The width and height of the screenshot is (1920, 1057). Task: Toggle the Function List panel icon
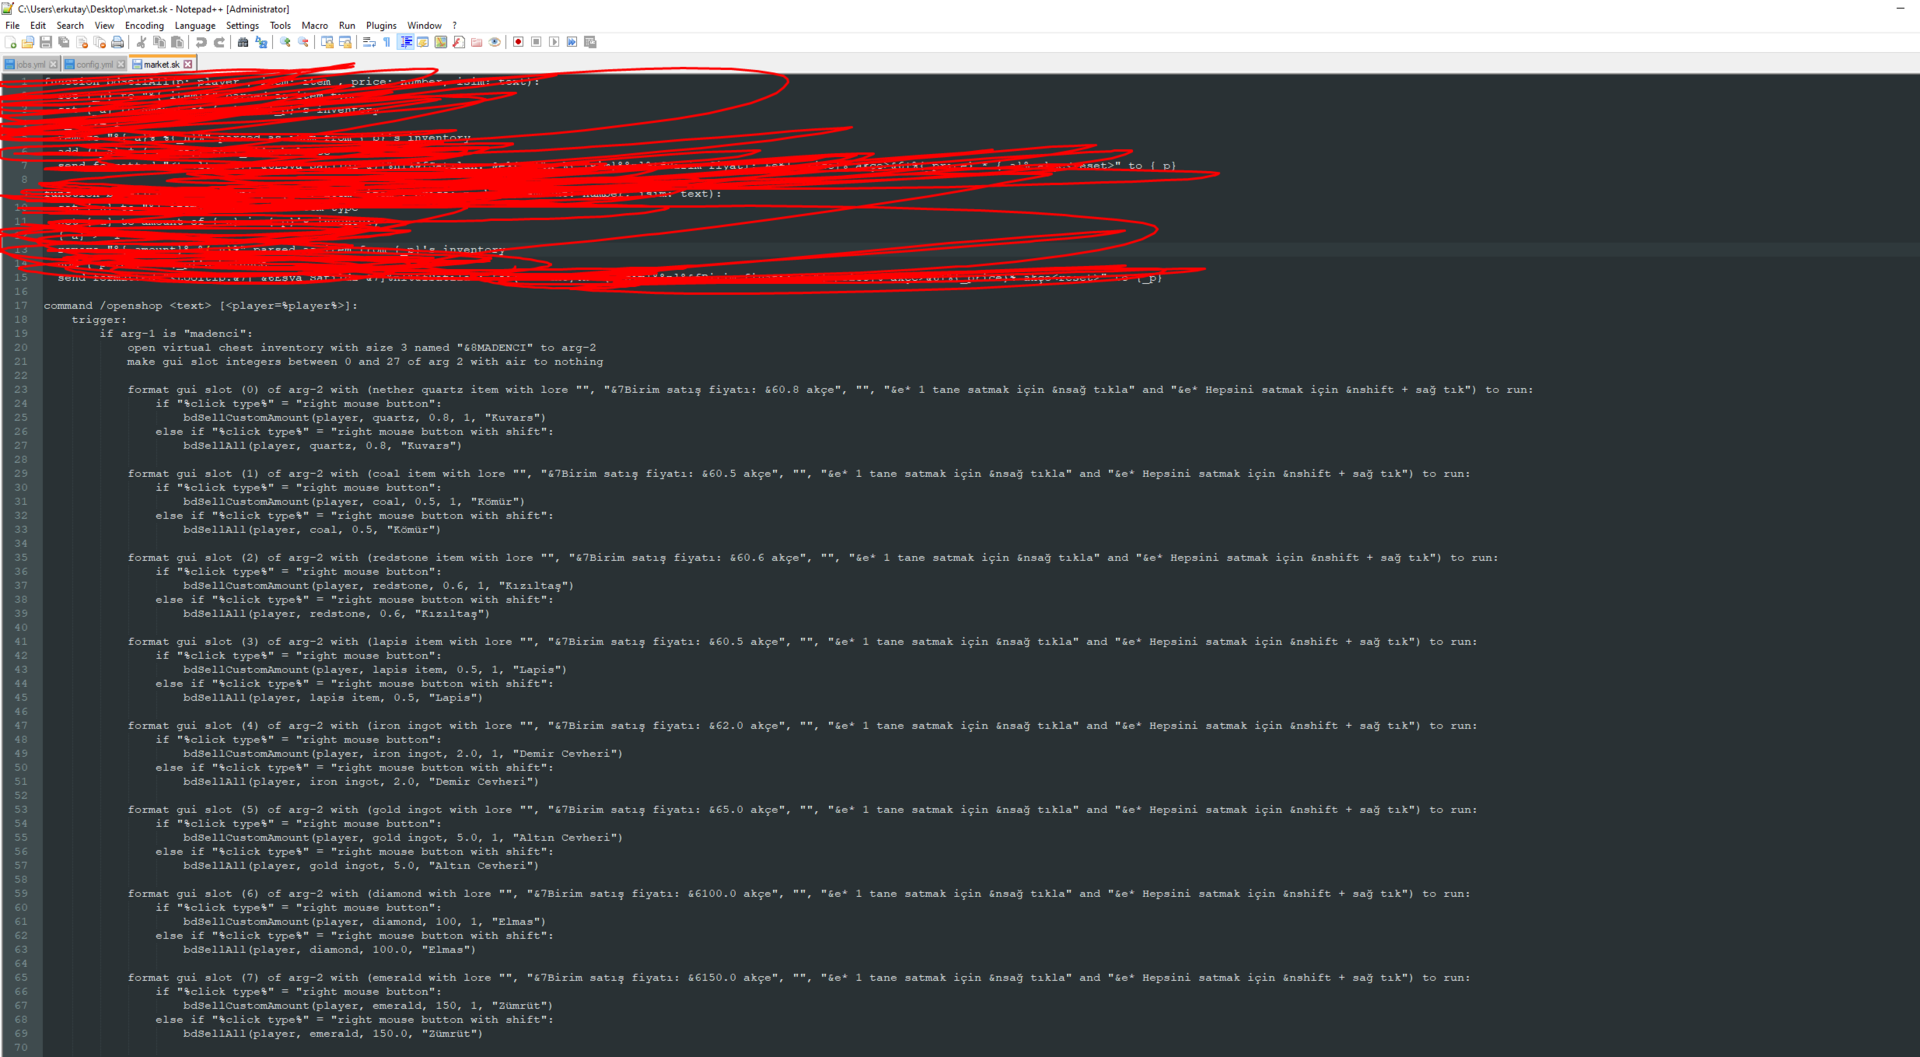pos(459,42)
